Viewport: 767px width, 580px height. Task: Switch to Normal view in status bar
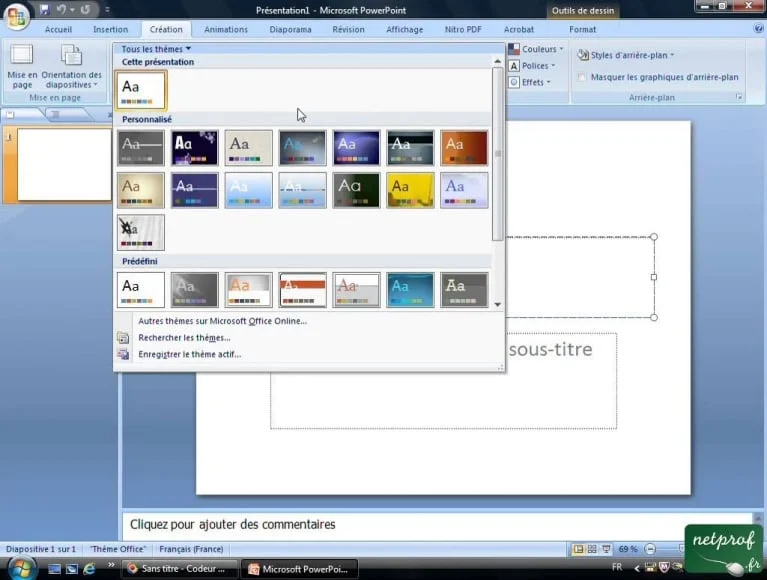(578, 549)
